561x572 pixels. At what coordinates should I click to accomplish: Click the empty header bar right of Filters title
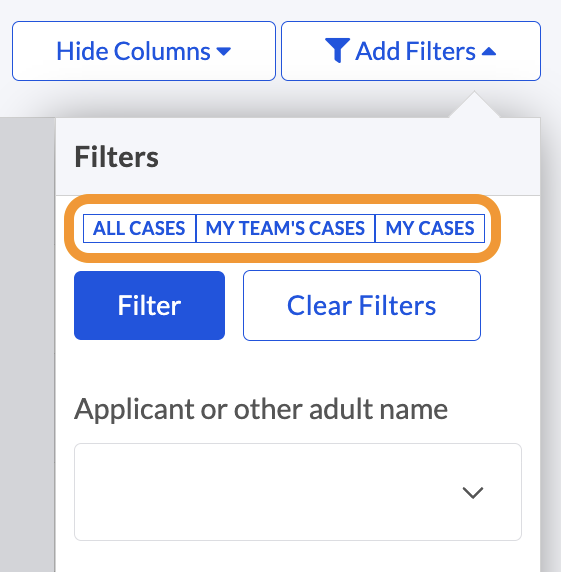(348, 157)
